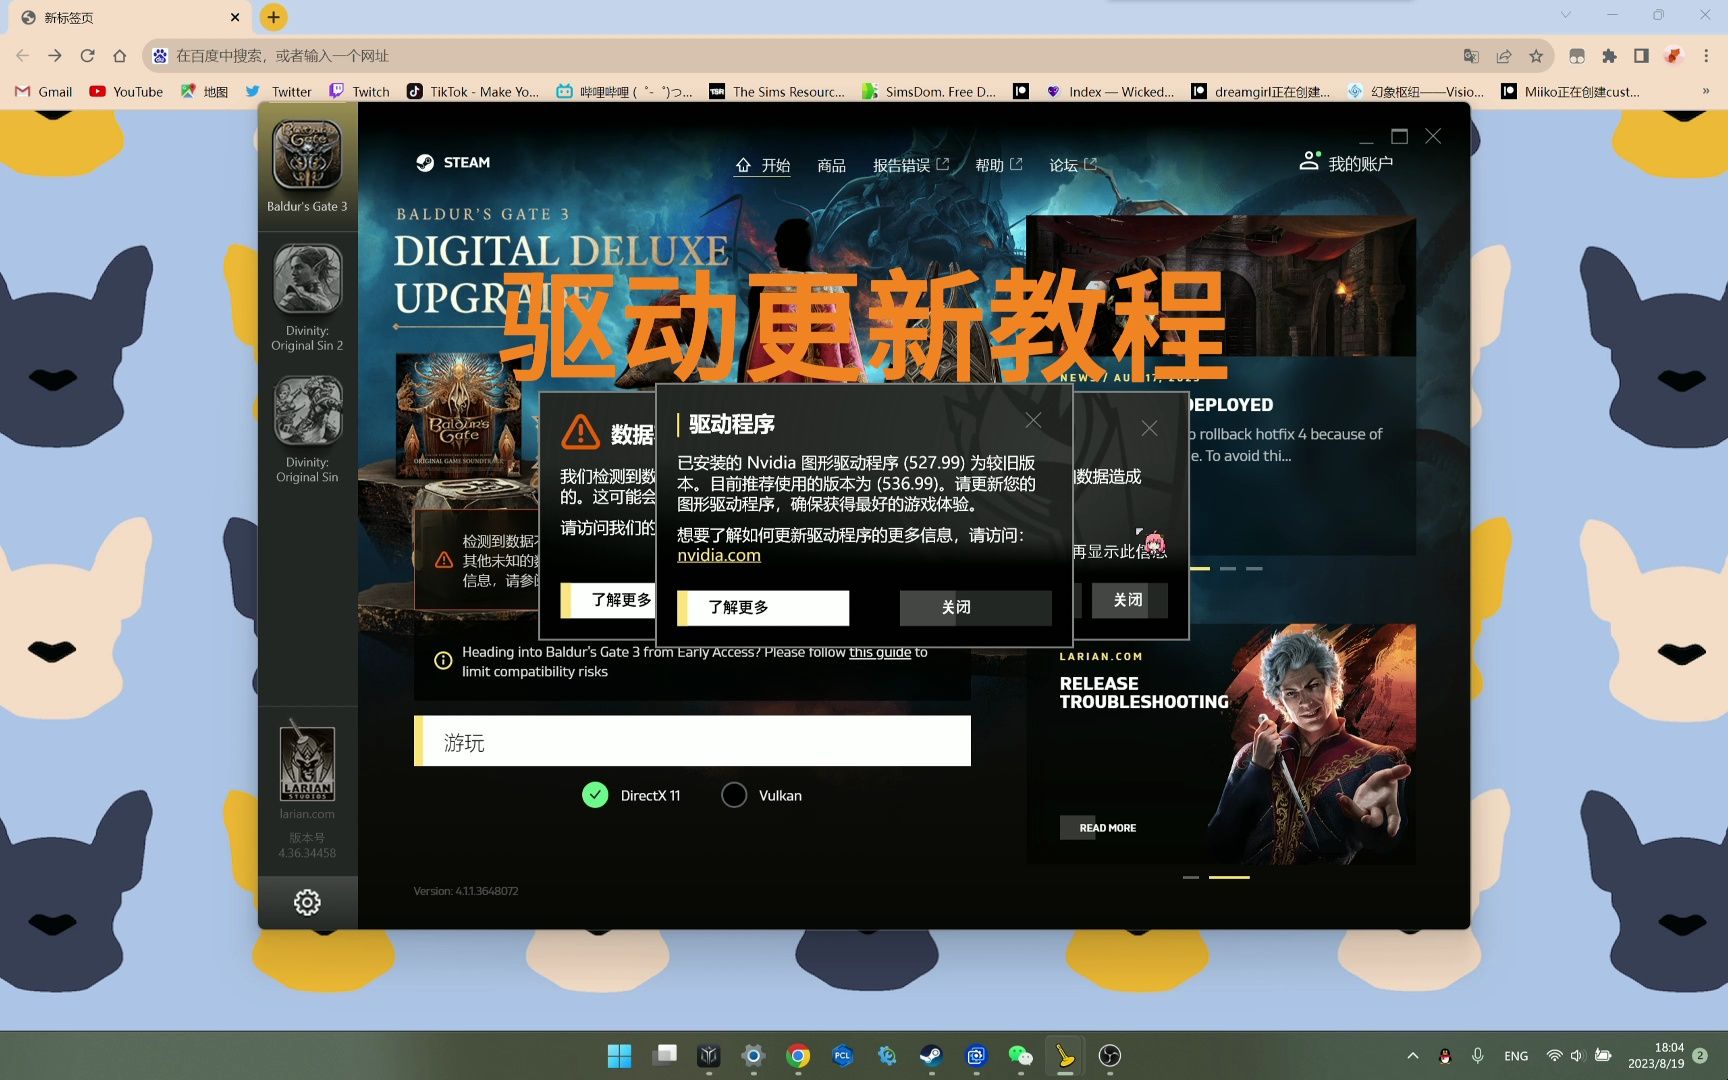Screen dimensions: 1728x1080
Task: Open Twitch bookmark
Action: (x=359, y=92)
